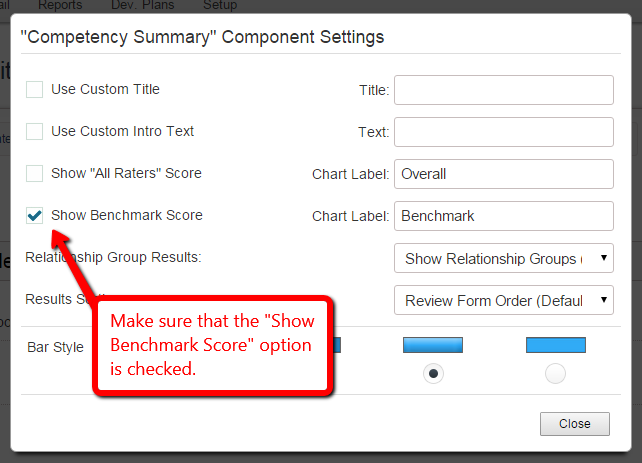Click arrow on Results Sorting dropdown
642x463 pixels.
604,300
